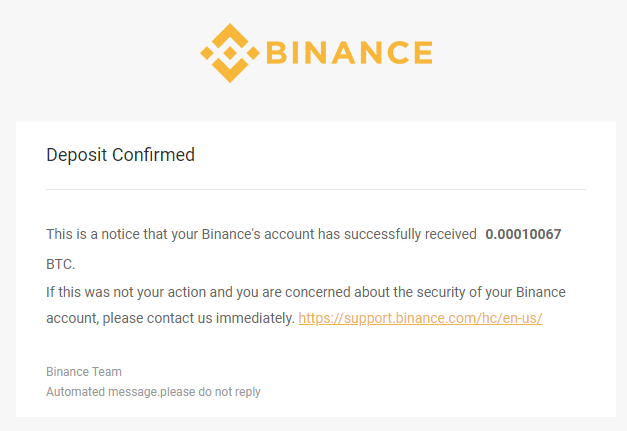The height and width of the screenshot is (431, 627).
Task: Click the letter B in BINANCE wordmark
Action: click(x=276, y=53)
